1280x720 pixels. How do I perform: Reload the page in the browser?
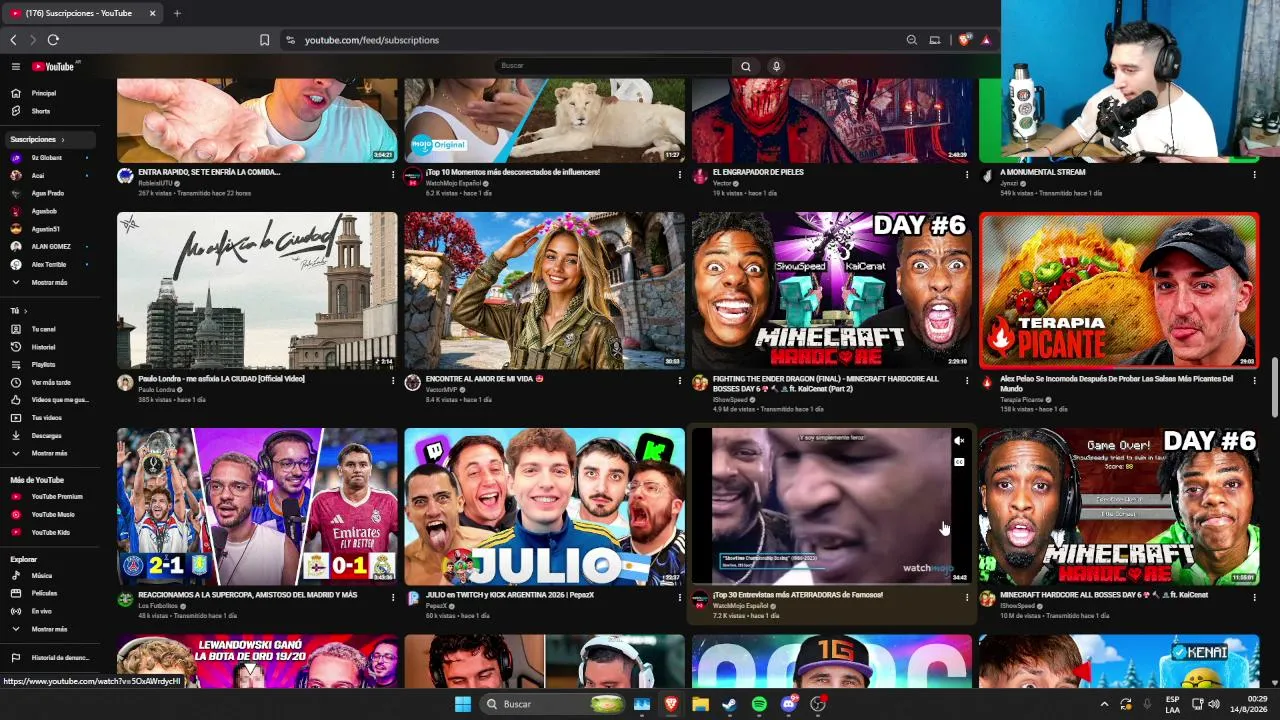tap(53, 40)
